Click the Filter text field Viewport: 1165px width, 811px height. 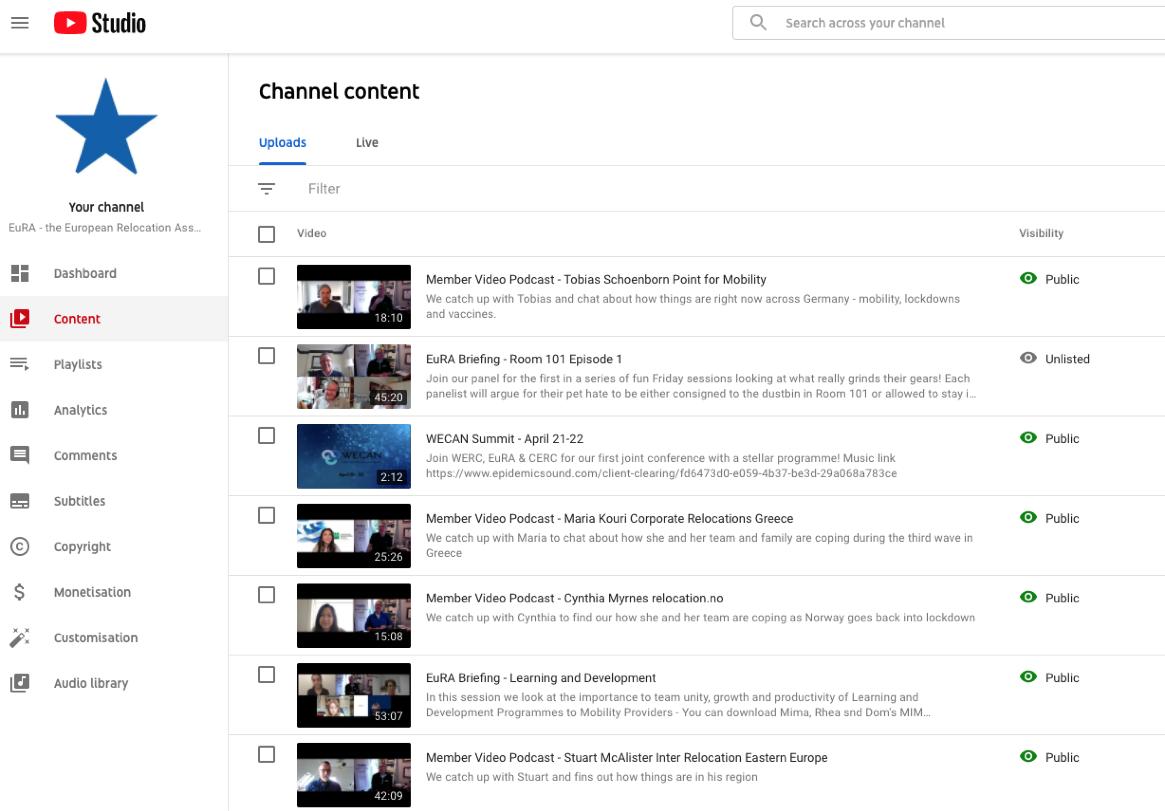click(324, 189)
